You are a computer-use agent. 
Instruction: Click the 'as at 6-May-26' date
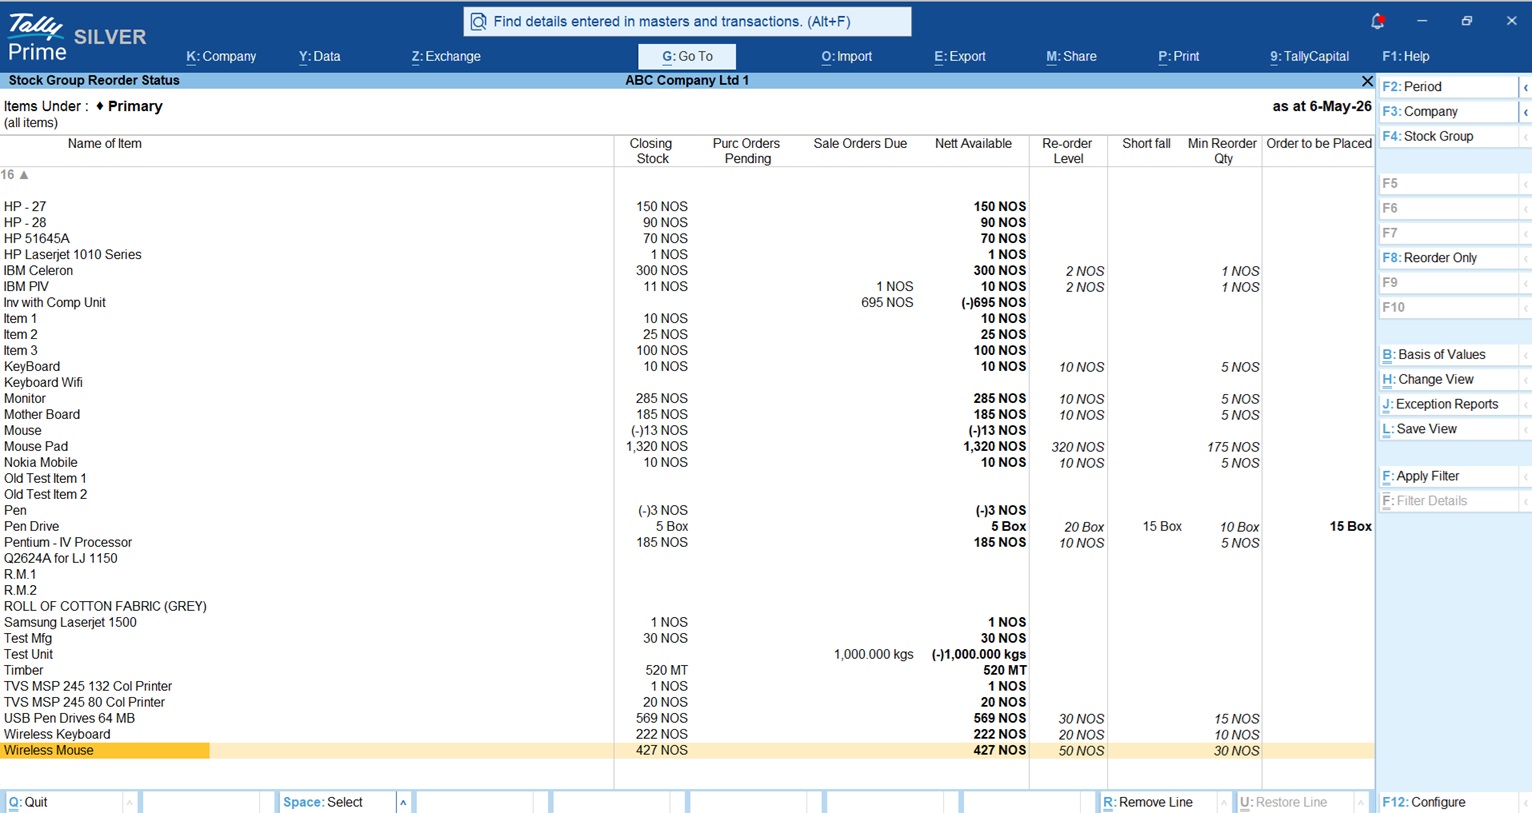click(x=1322, y=106)
